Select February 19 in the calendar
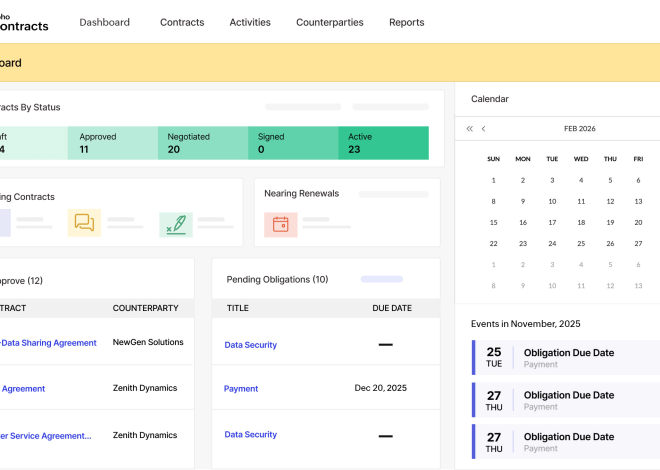This screenshot has height=470, width=660. tap(610, 223)
